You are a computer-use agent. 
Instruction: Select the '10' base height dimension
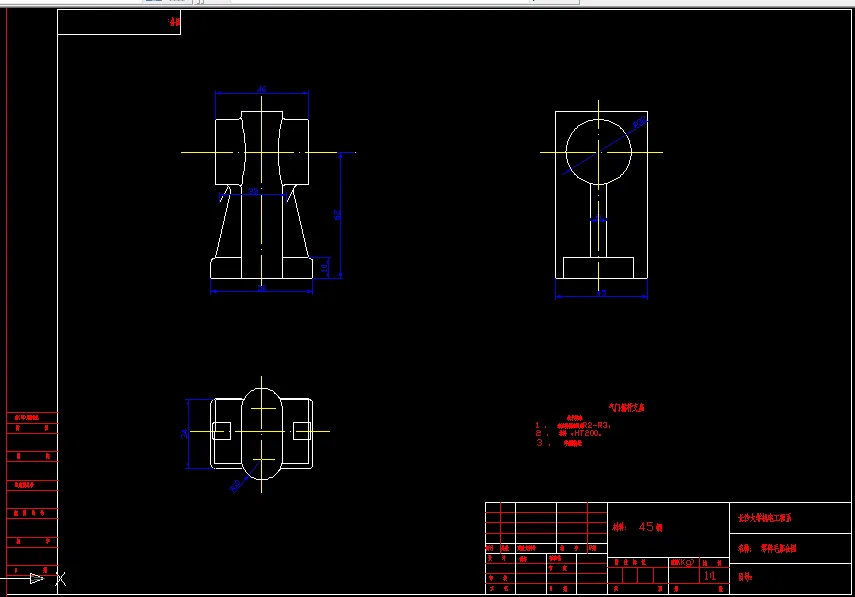pyautogui.click(x=324, y=268)
